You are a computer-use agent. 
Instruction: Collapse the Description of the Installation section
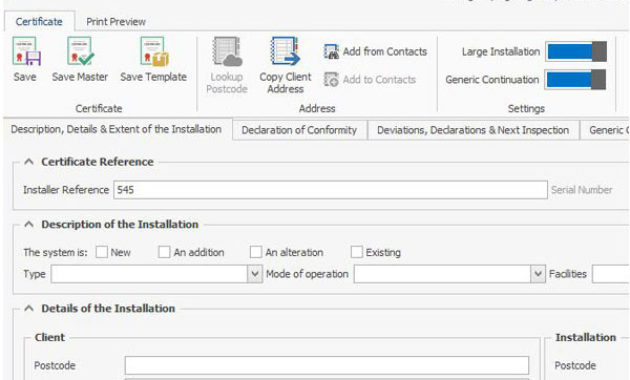tap(29, 224)
